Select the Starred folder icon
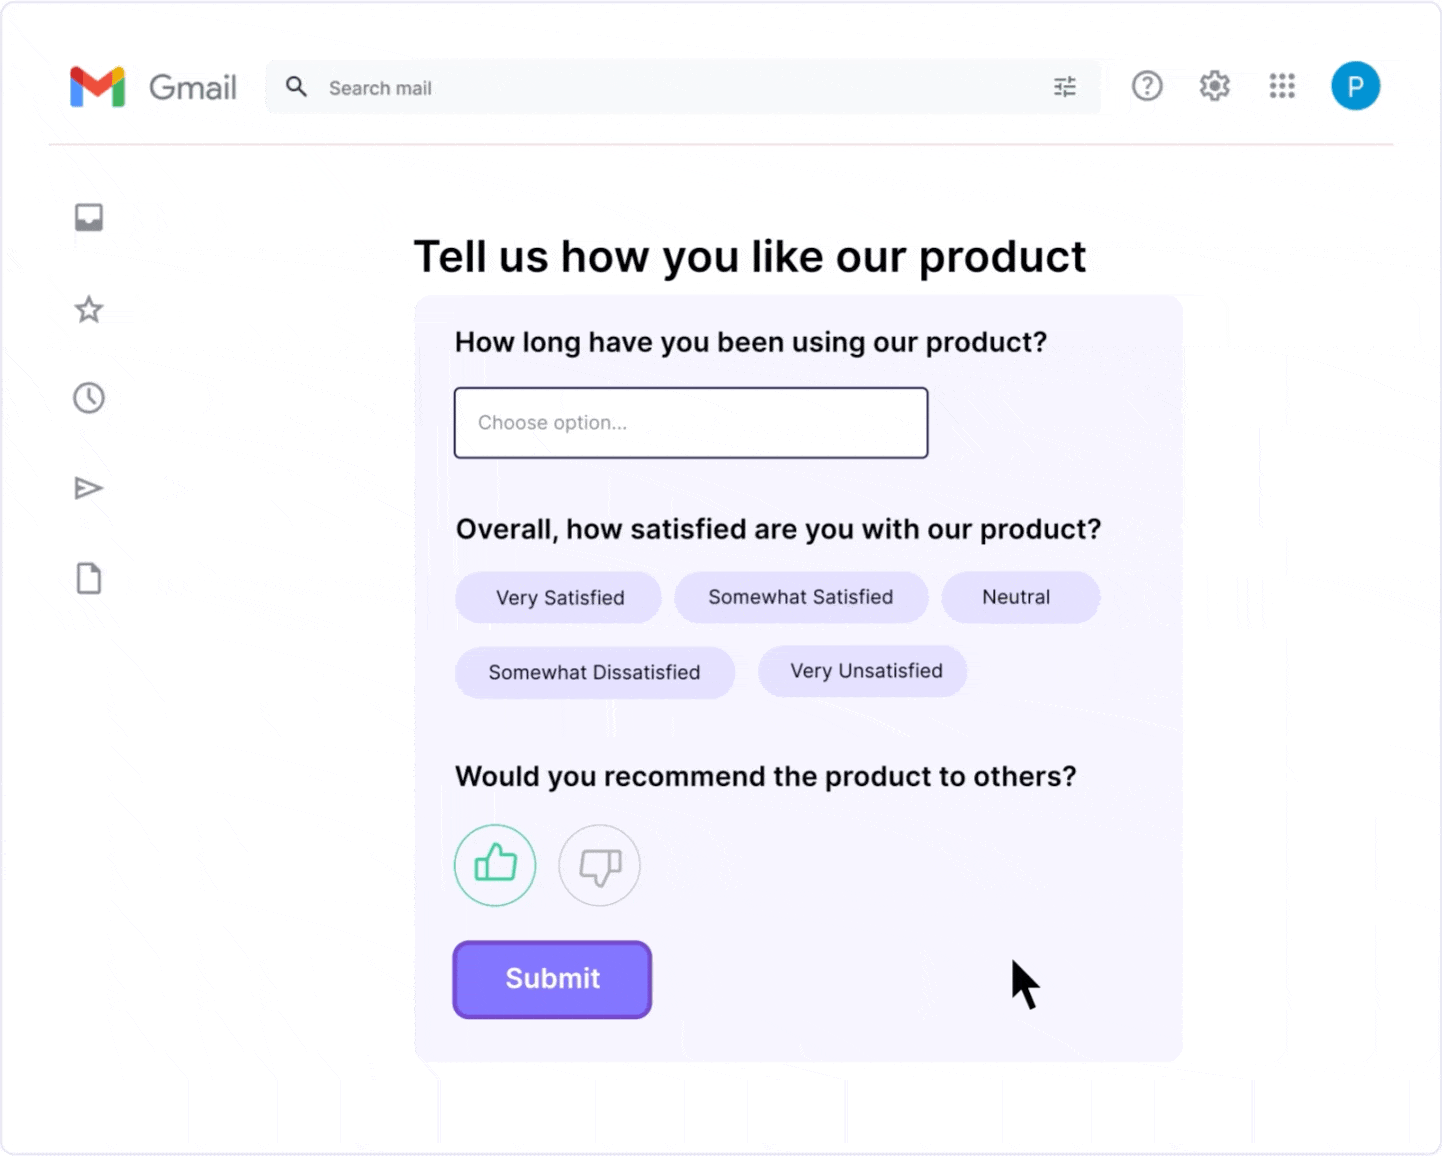1442x1156 pixels. pos(89,309)
